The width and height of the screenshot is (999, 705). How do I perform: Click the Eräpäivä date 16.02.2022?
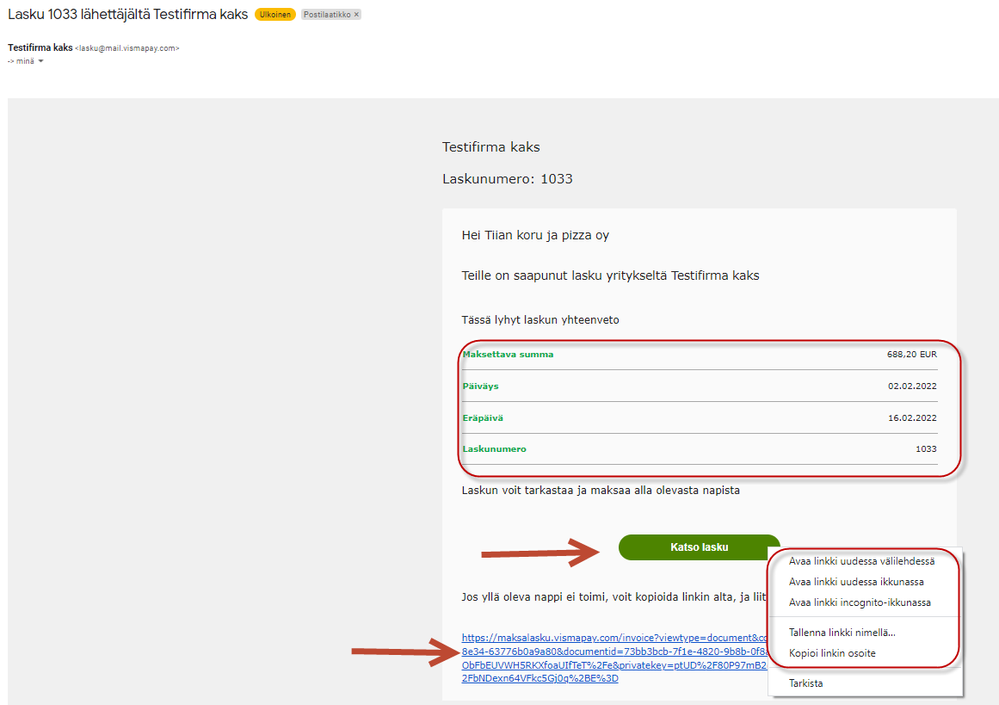click(912, 418)
